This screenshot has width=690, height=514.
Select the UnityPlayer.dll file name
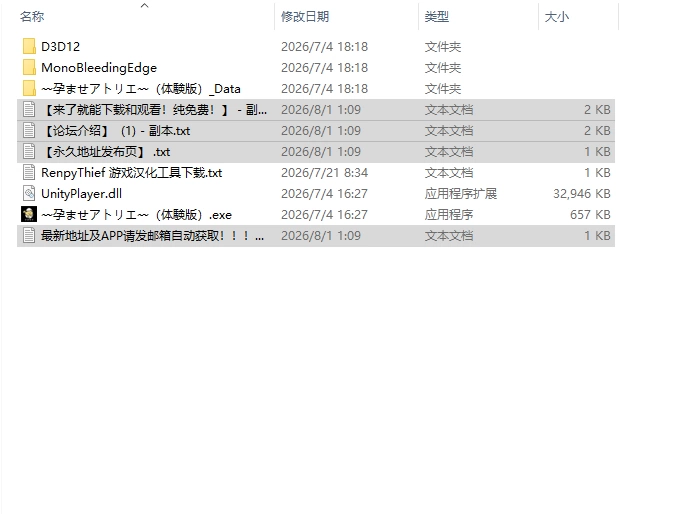point(81,194)
